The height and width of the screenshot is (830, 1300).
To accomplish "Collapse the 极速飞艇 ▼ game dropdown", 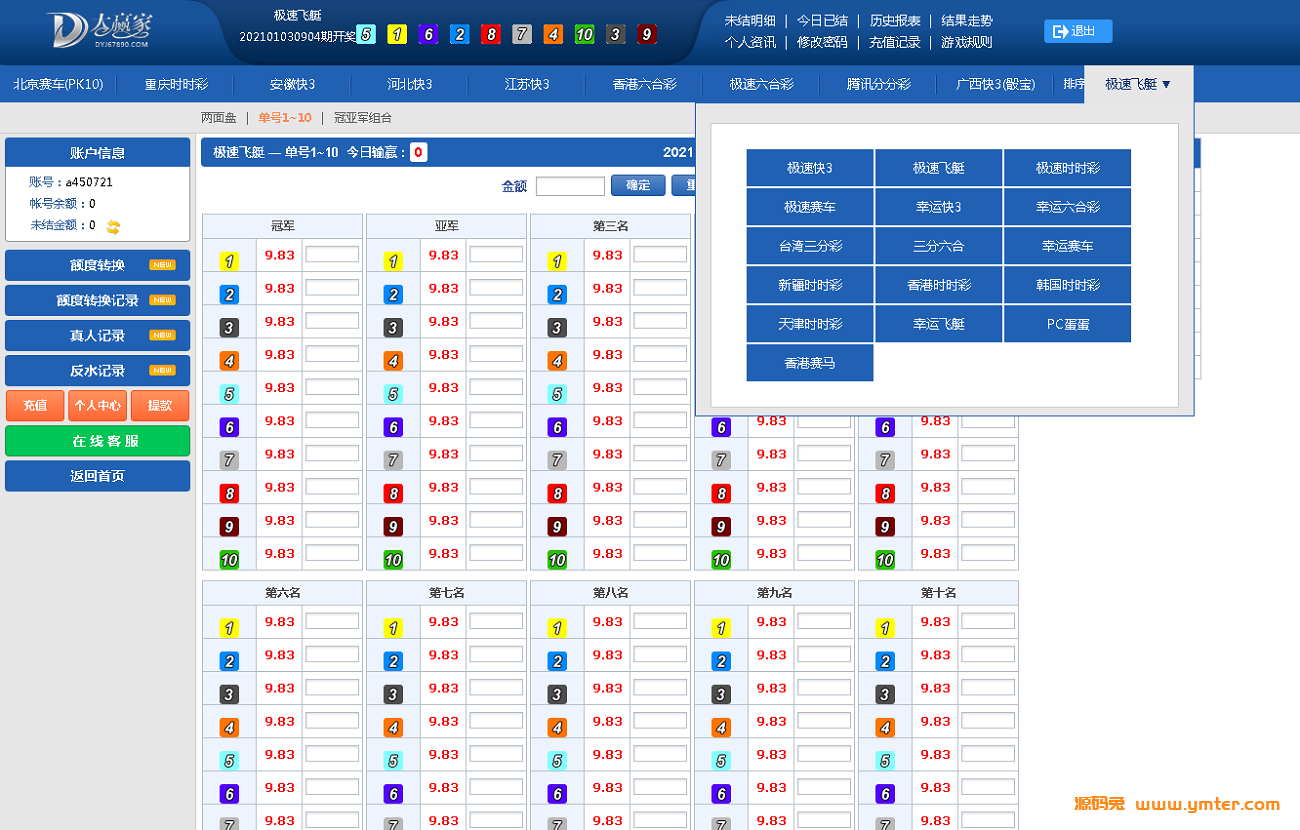I will point(1138,84).
